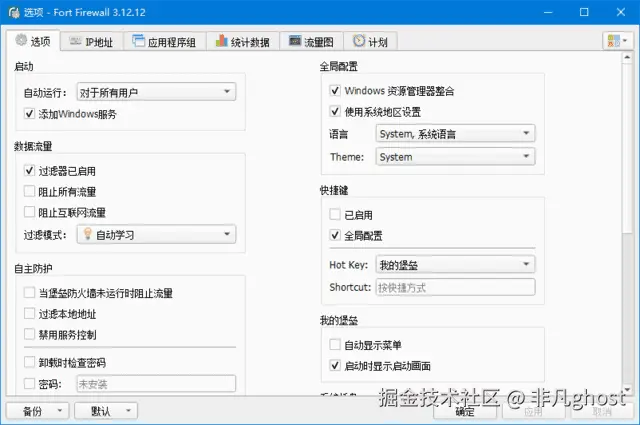This screenshot has width=640, height=425.
Task: Select the 选项 tab
Action: click(33, 40)
